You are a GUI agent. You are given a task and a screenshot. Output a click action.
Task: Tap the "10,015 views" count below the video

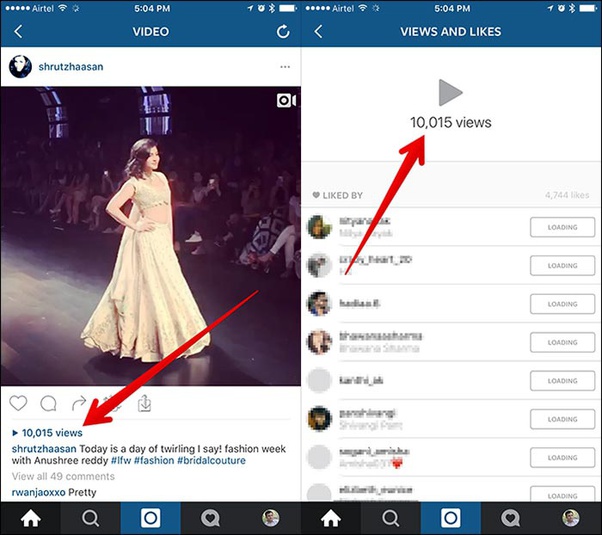point(51,433)
